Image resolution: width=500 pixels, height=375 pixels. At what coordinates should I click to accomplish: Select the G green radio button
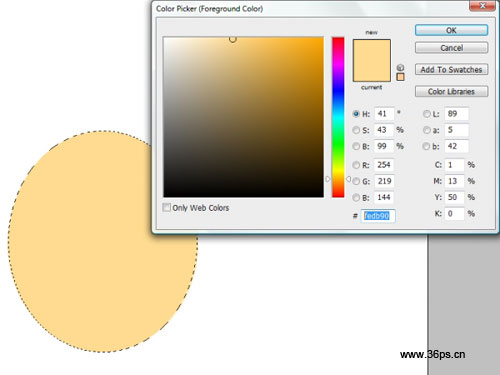(x=356, y=181)
